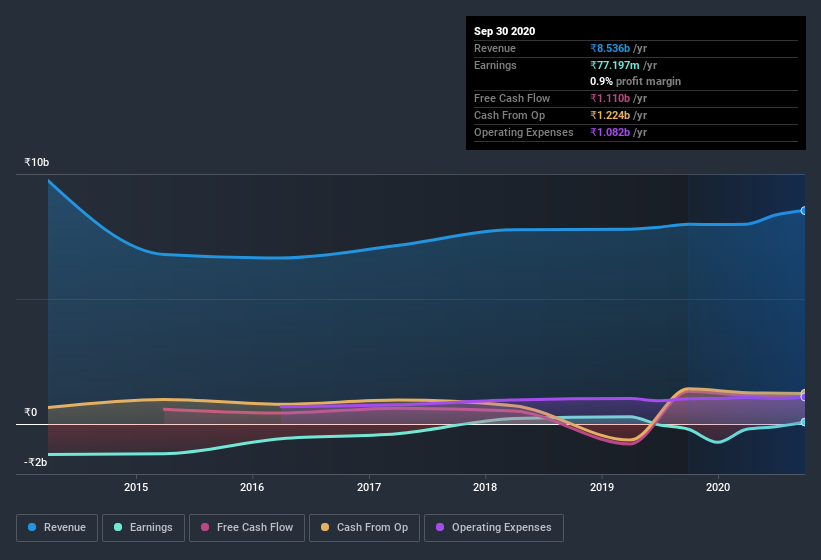821x560 pixels.
Task: Click the ₹1.110b free cash flow value
Action: (610, 98)
